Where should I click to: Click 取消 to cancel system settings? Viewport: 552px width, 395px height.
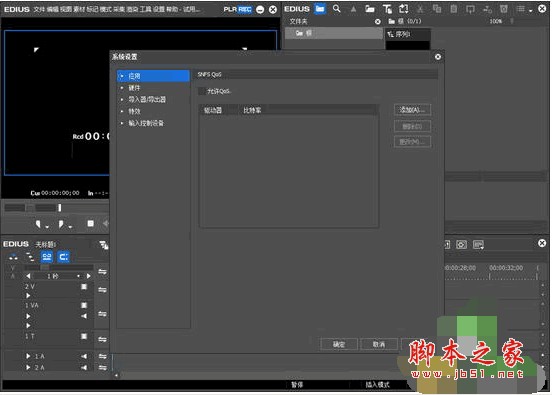point(379,344)
